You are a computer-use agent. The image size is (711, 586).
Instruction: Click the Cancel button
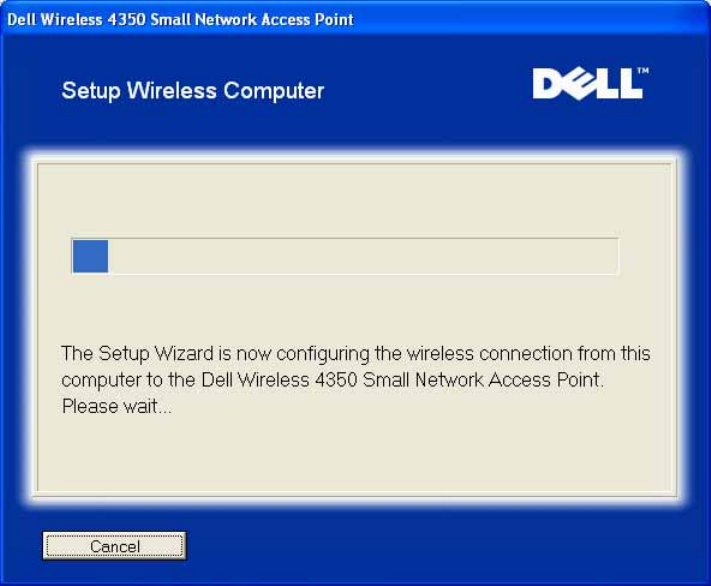tap(115, 546)
